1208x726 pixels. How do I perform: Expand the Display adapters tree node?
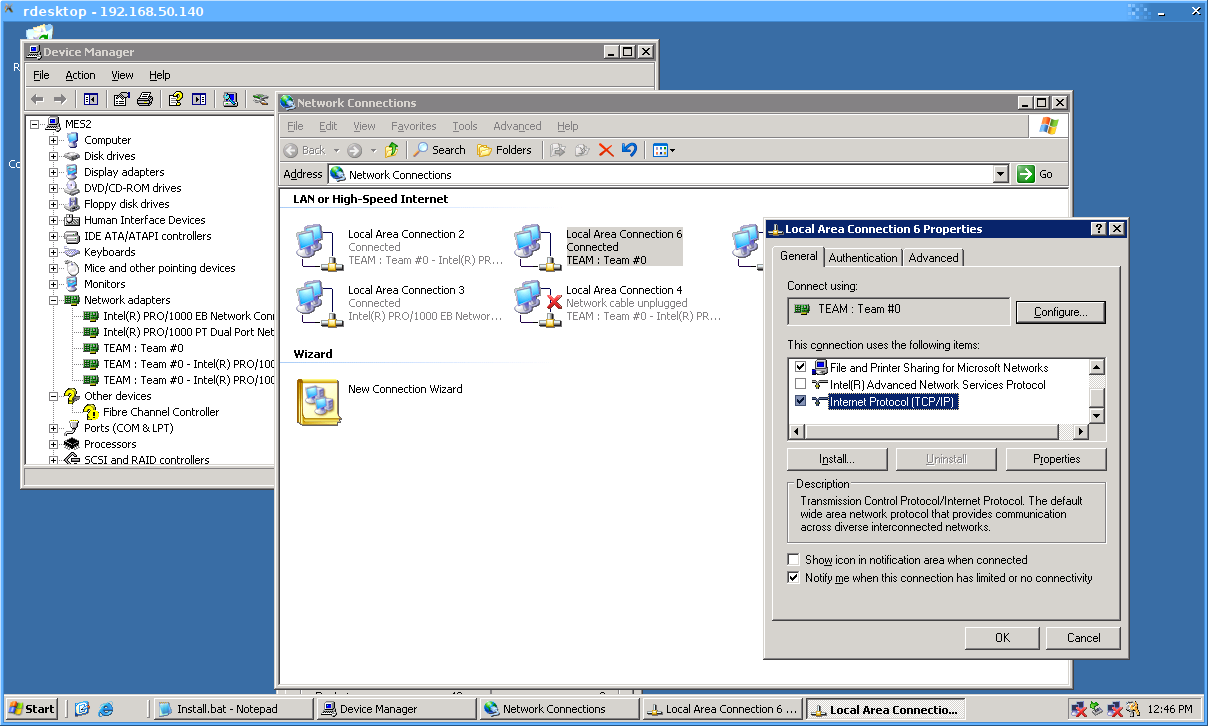click(x=54, y=172)
